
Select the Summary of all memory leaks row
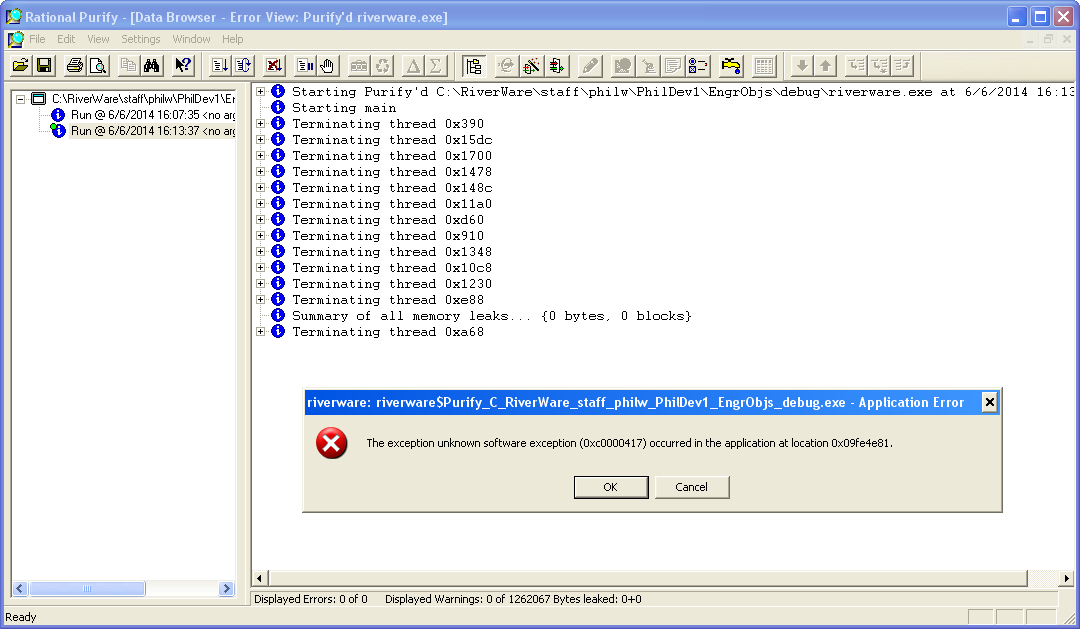tap(492, 316)
